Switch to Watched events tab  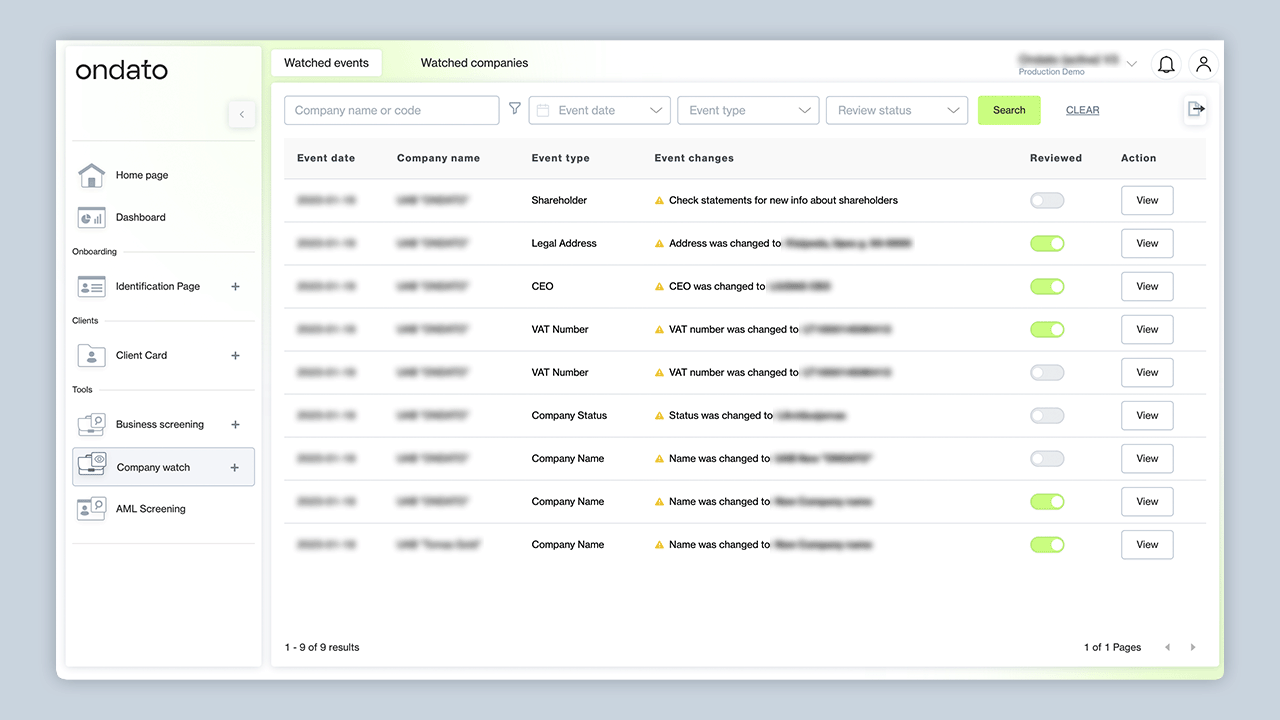[x=326, y=63]
